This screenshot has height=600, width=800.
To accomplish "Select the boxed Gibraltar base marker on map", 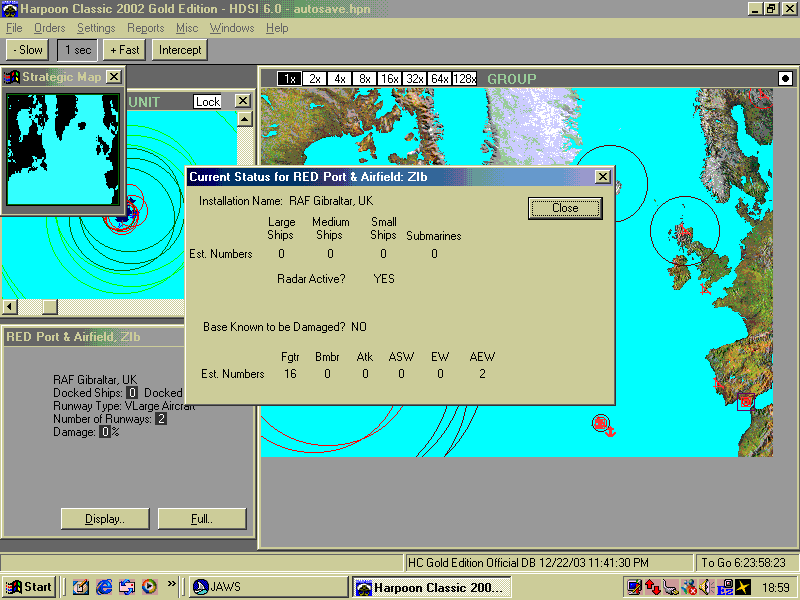I will (746, 402).
